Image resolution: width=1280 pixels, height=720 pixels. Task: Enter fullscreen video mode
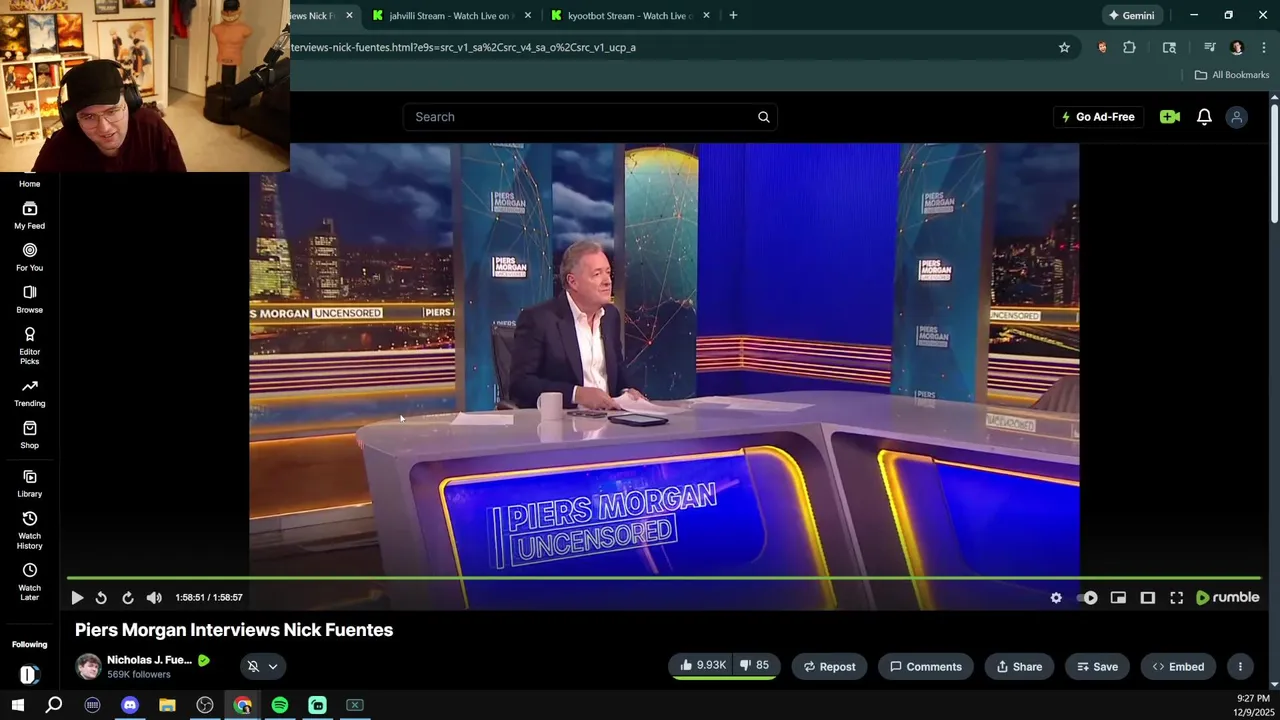1177,598
